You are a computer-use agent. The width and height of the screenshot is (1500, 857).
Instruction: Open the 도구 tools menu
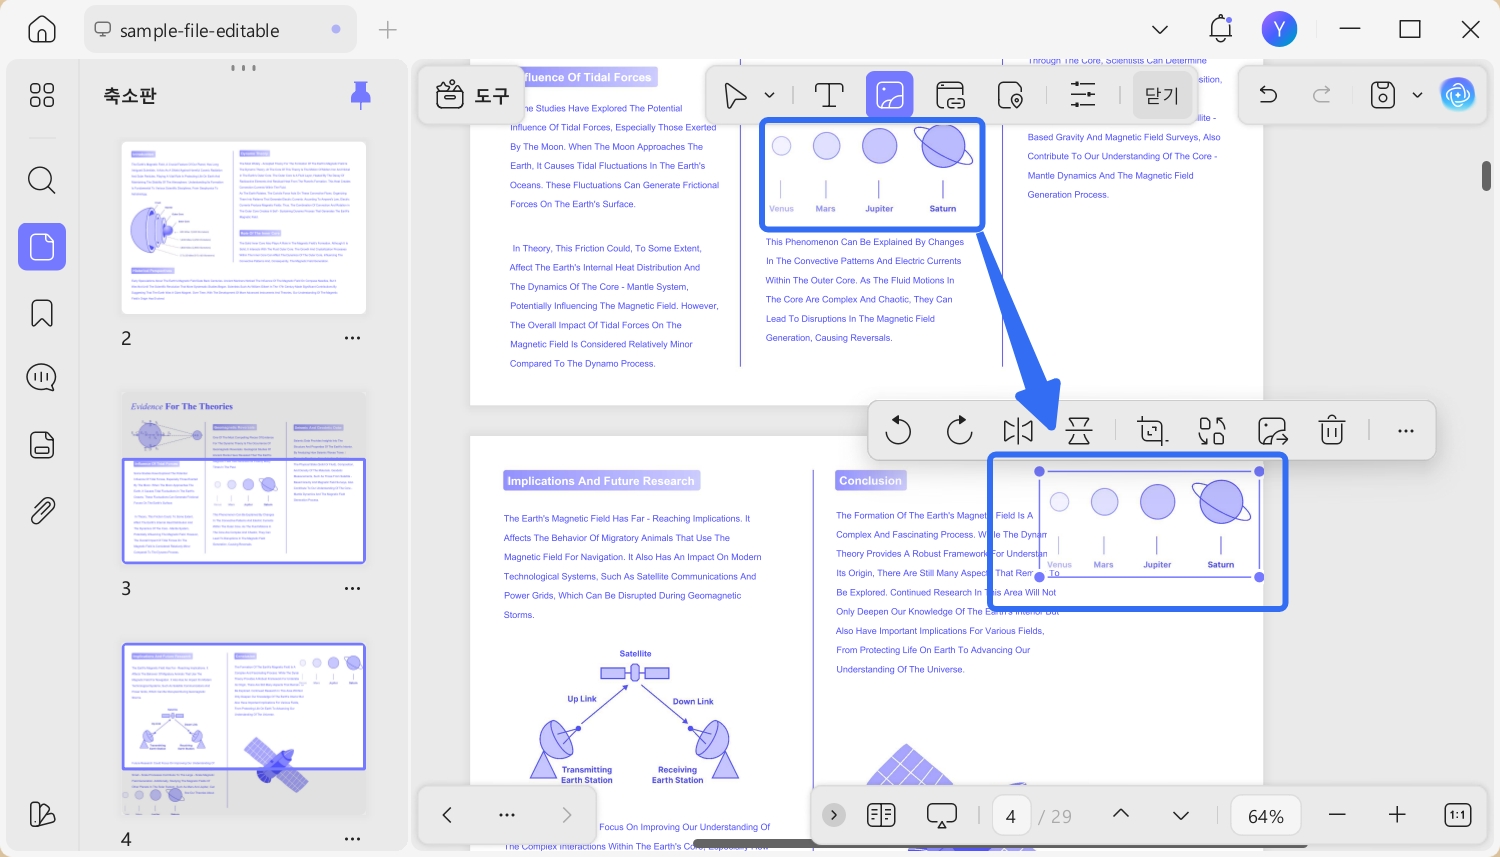click(473, 95)
